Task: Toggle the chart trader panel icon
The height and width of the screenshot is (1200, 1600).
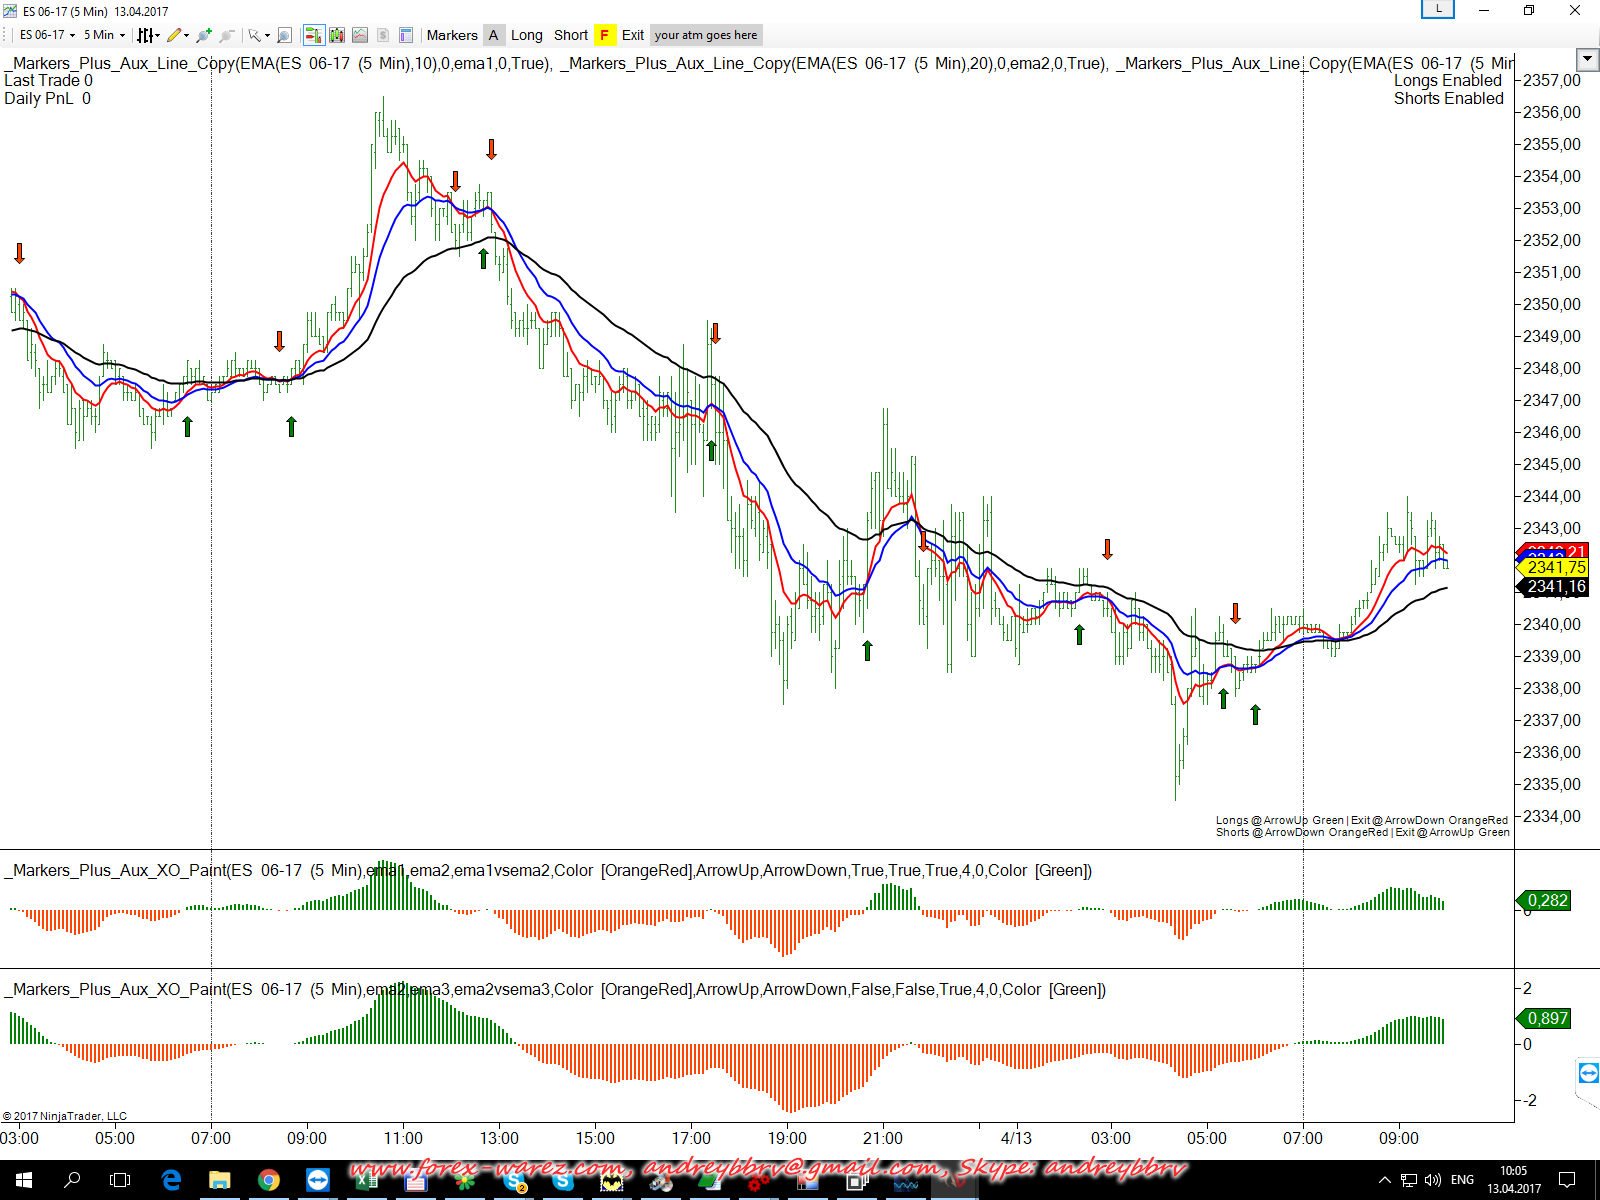Action: [x=314, y=35]
